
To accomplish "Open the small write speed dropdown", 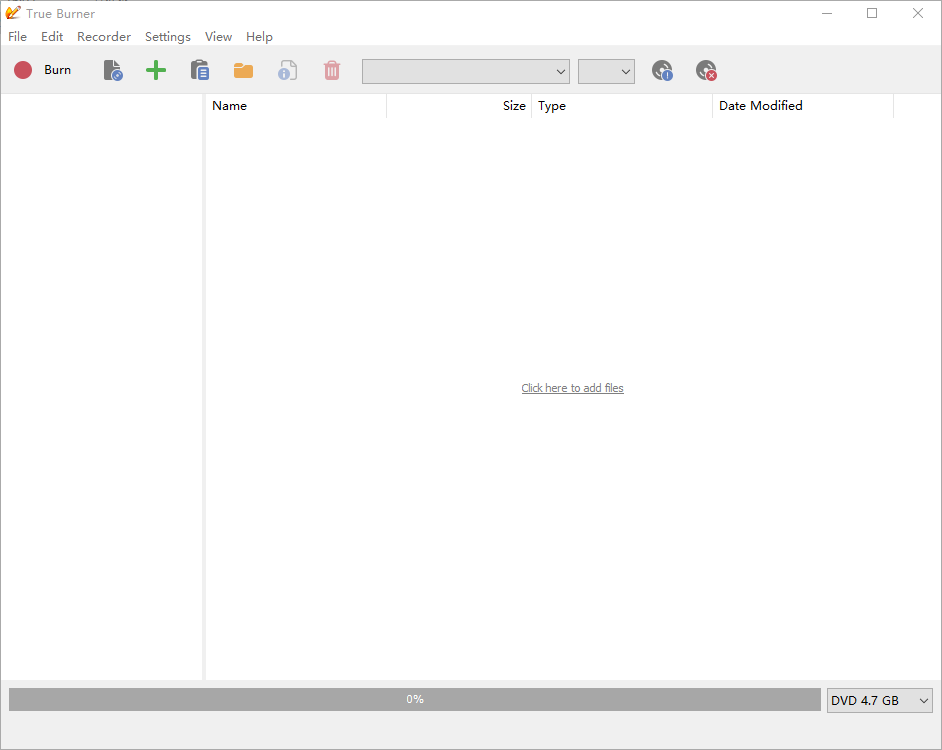I will click(606, 71).
